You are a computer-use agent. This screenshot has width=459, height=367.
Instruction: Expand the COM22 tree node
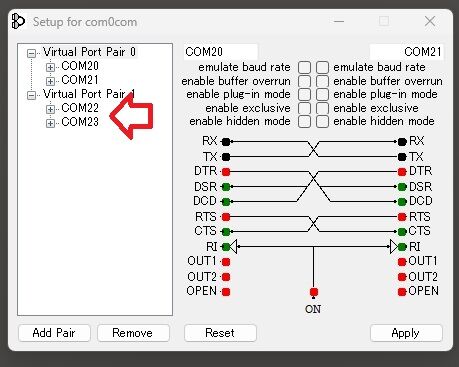click(50, 109)
